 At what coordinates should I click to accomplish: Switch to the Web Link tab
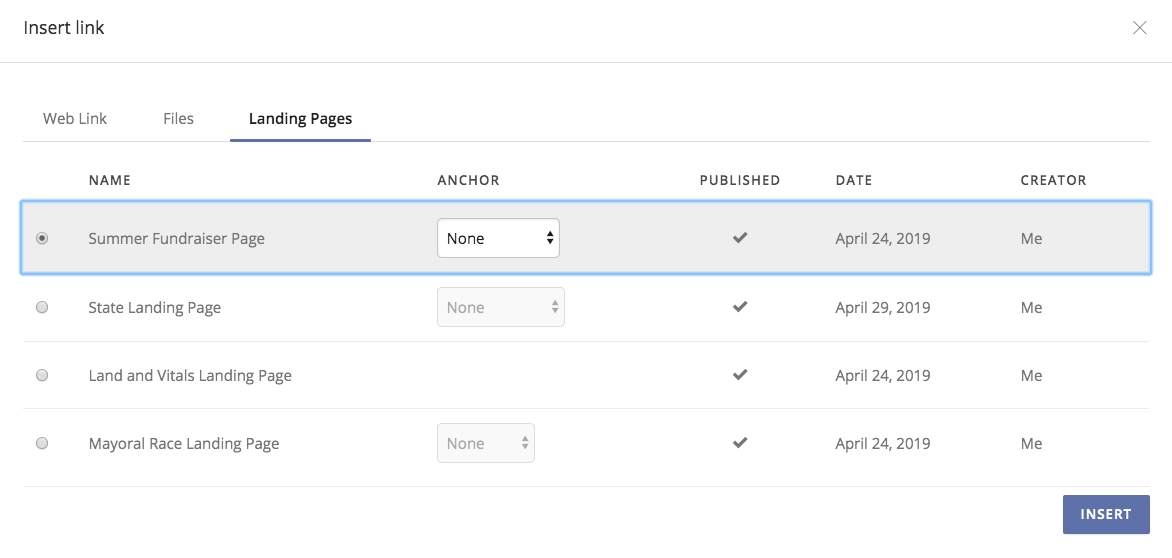click(x=75, y=119)
